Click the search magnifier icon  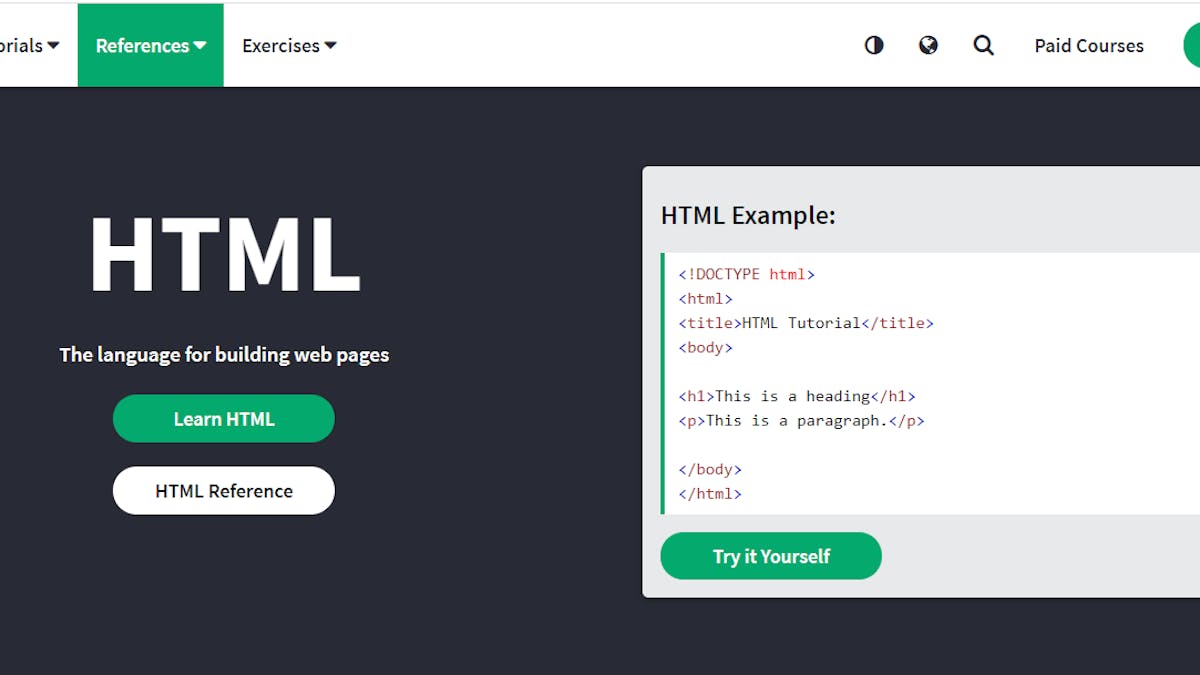point(984,45)
